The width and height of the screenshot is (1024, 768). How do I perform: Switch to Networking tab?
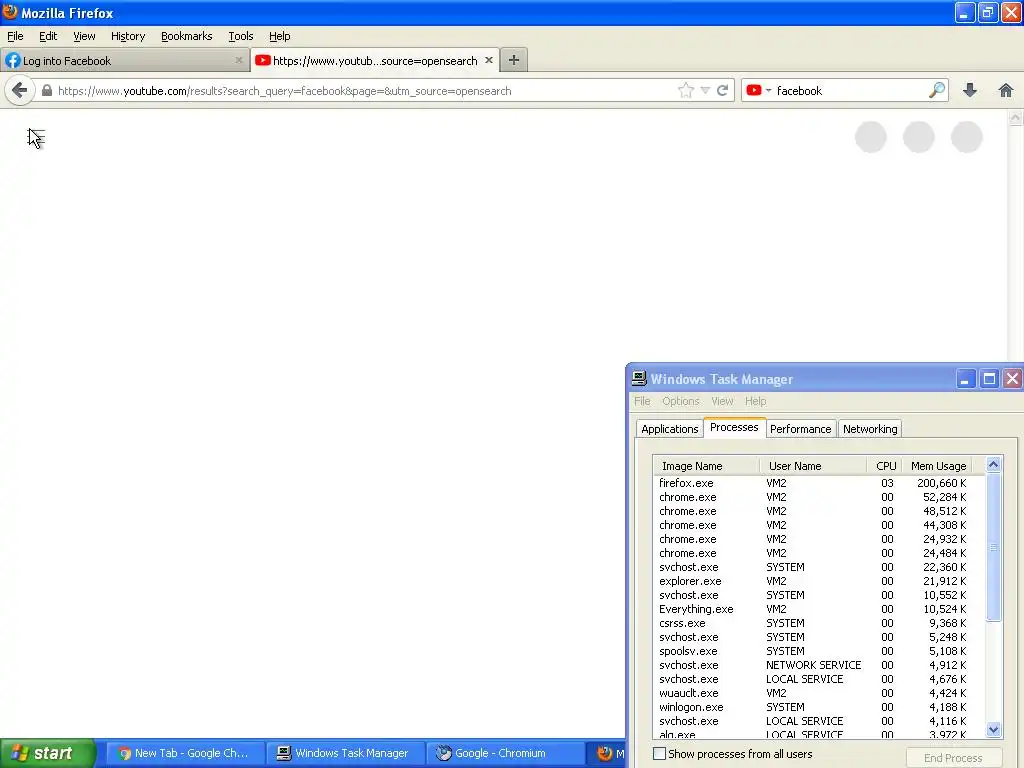(870, 429)
